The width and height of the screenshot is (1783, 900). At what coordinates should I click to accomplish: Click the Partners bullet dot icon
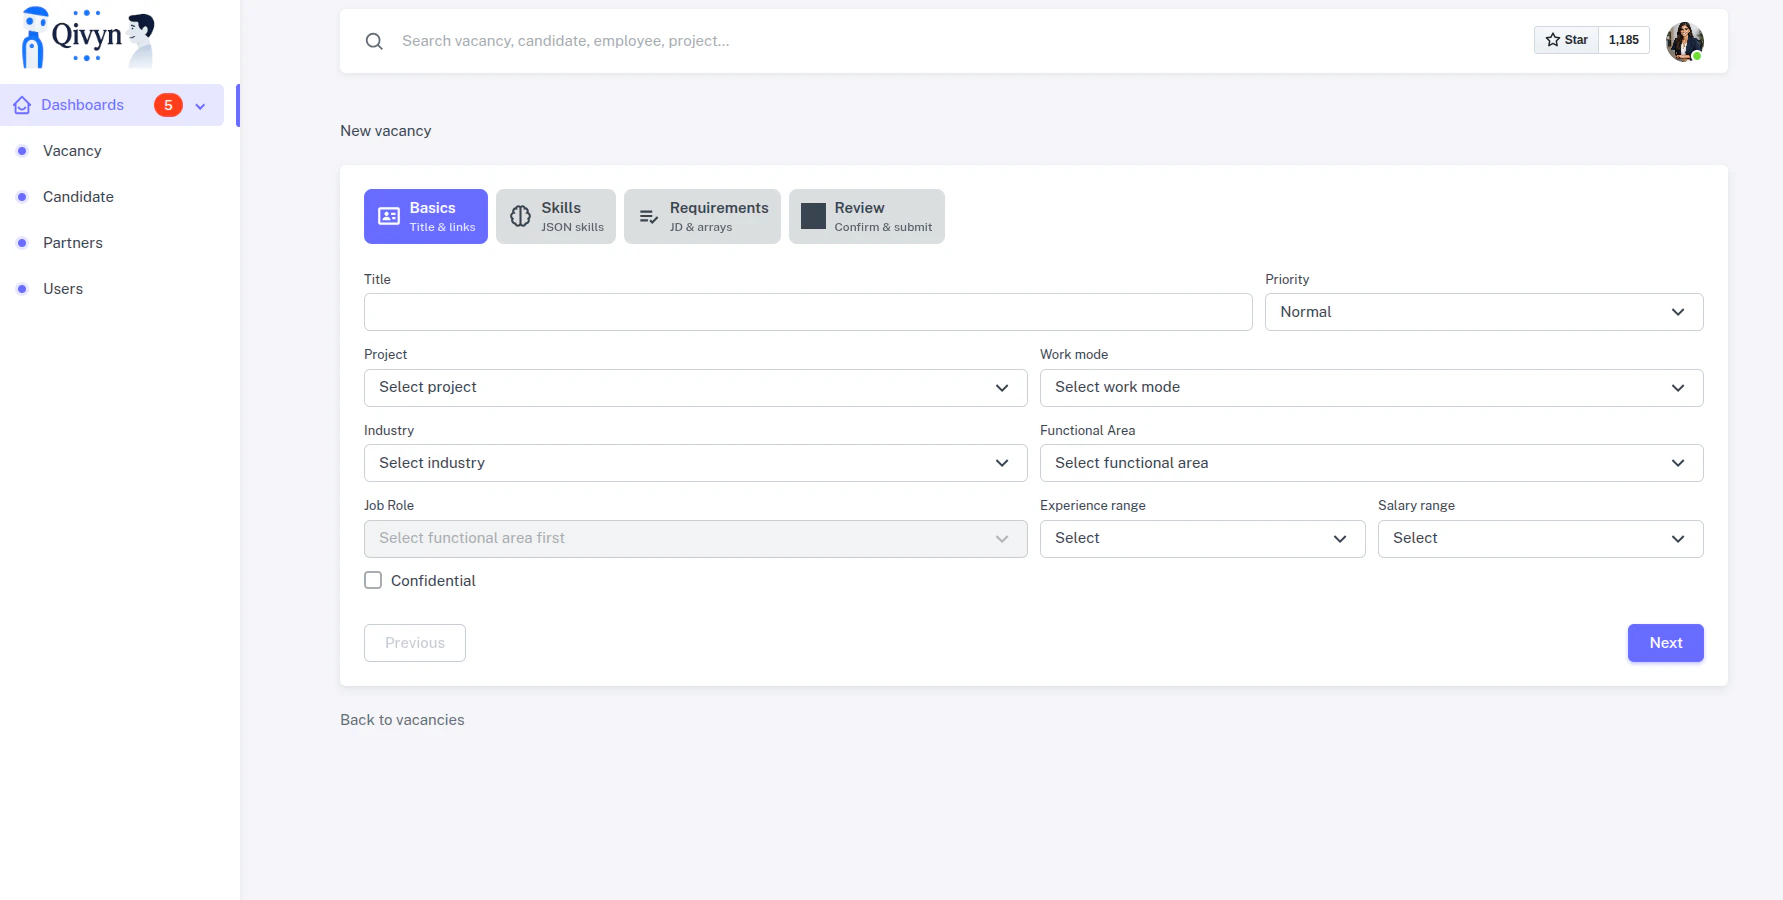(x=22, y=243)
